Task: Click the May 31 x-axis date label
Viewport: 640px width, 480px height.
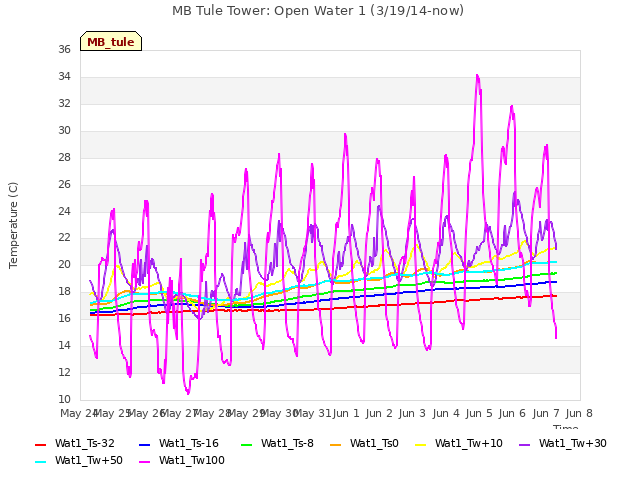Action: click(312, 413)
